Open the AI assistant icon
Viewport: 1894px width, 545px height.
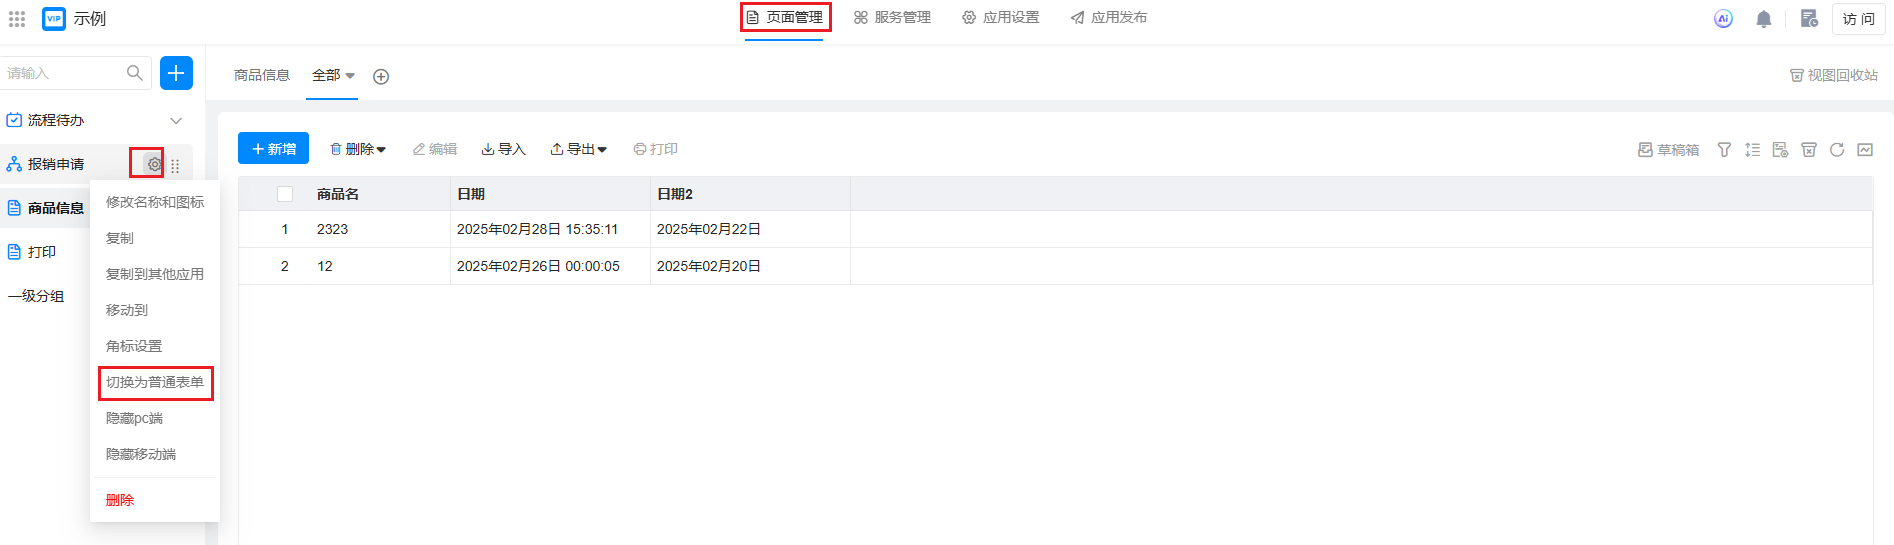coord(1723,19)
